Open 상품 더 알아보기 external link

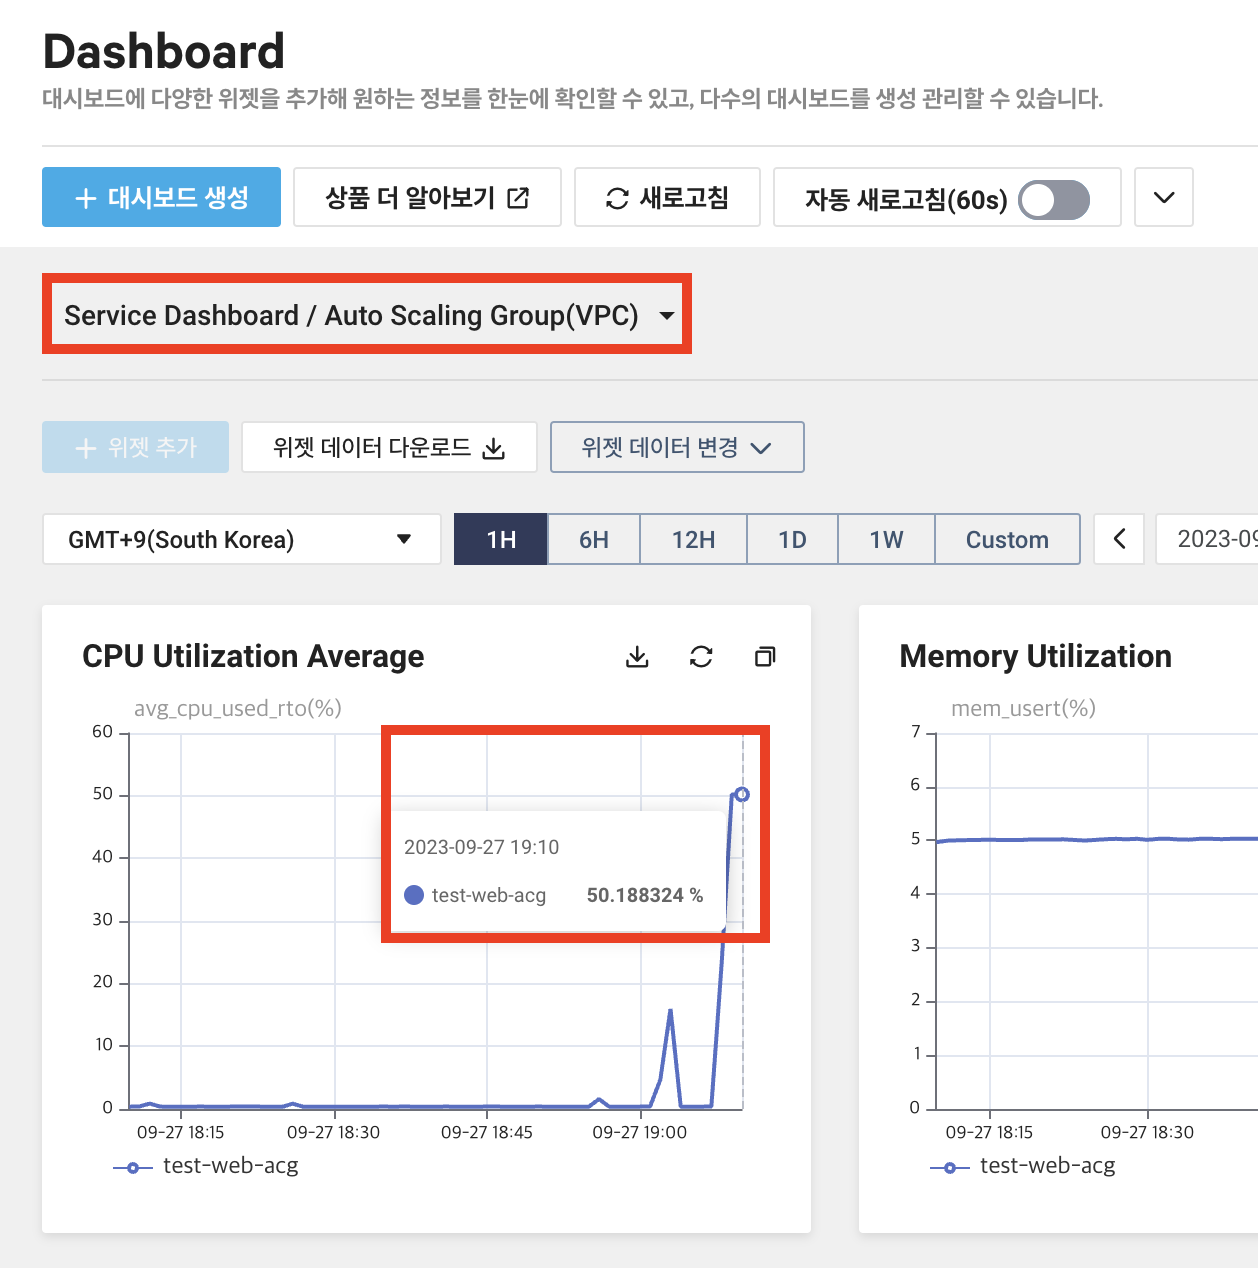click(x=427, y=197)
